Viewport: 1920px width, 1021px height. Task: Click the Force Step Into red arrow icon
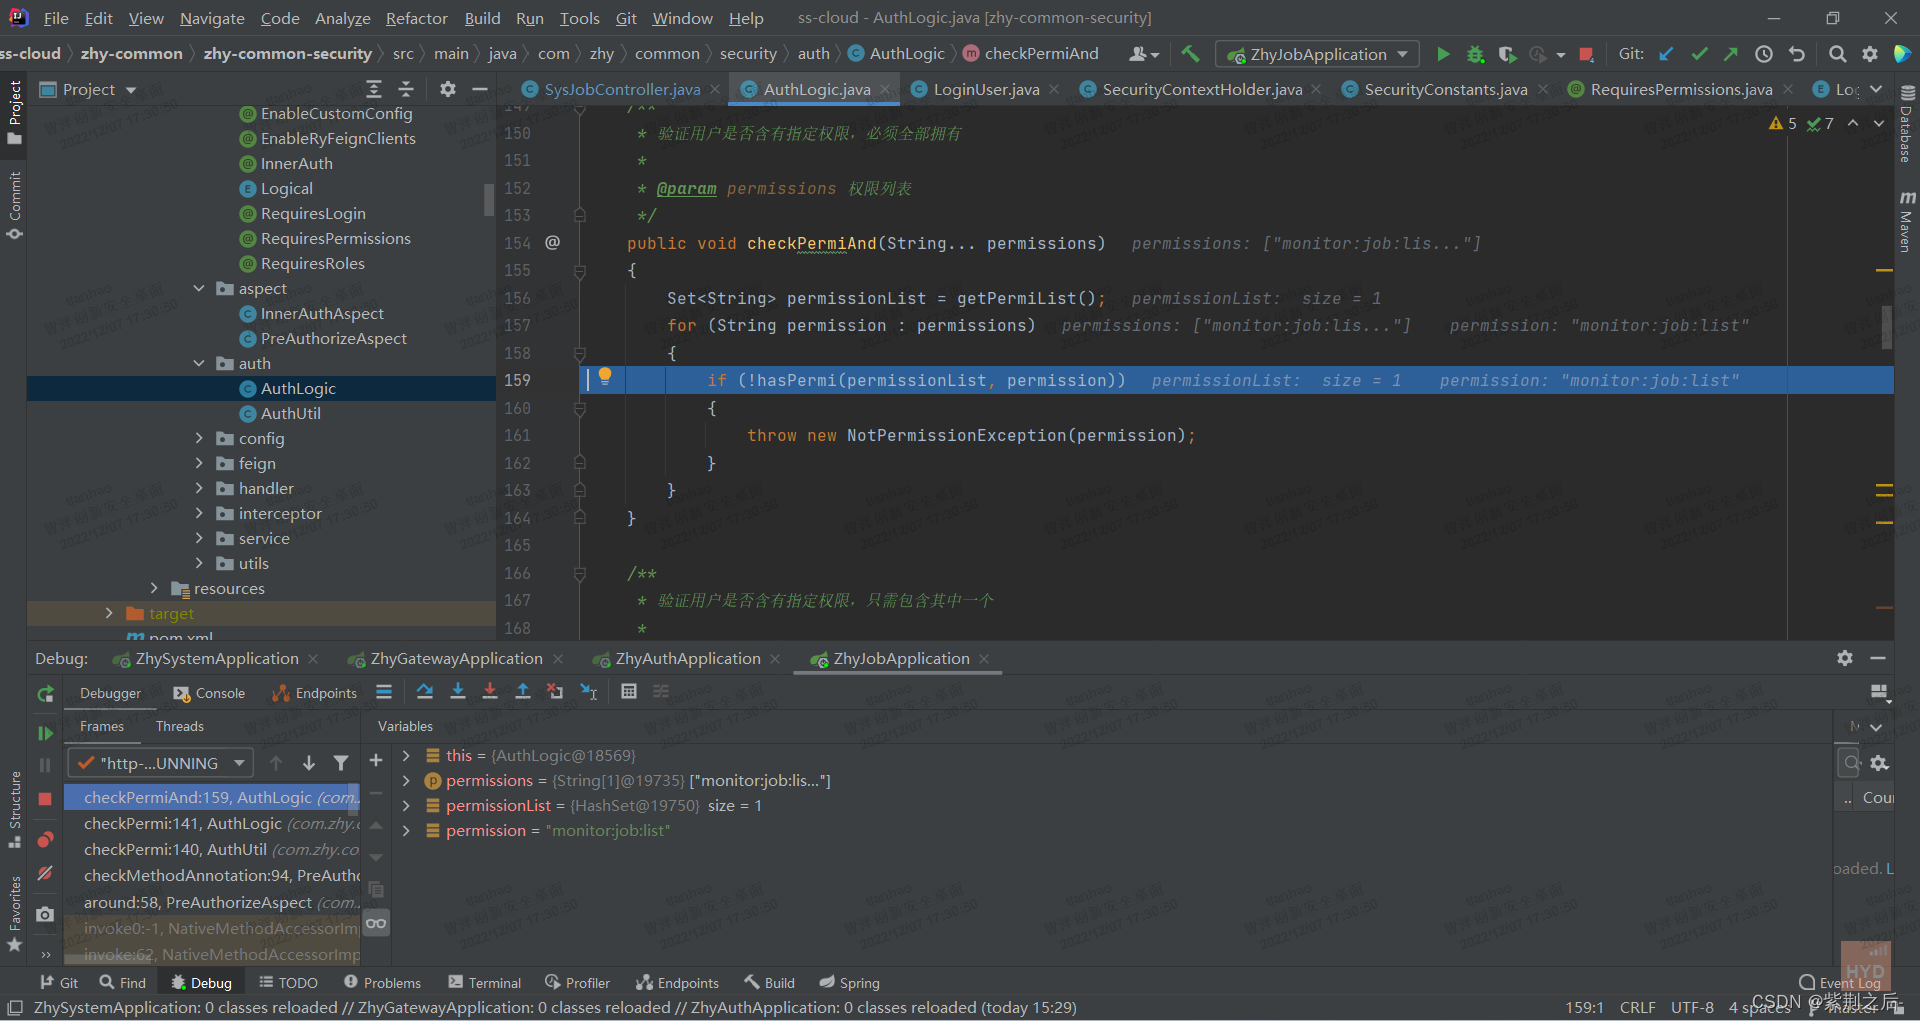tap(490, 691)
